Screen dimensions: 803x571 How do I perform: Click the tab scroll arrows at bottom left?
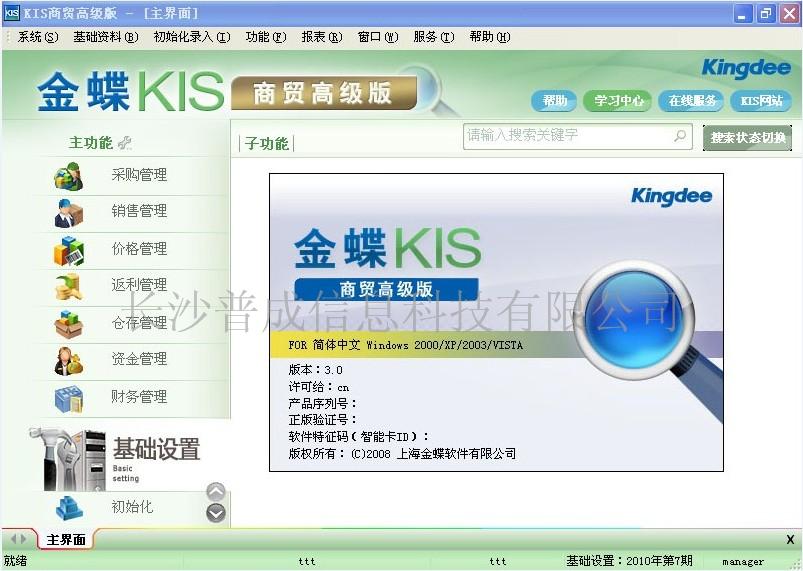[18, 538]
